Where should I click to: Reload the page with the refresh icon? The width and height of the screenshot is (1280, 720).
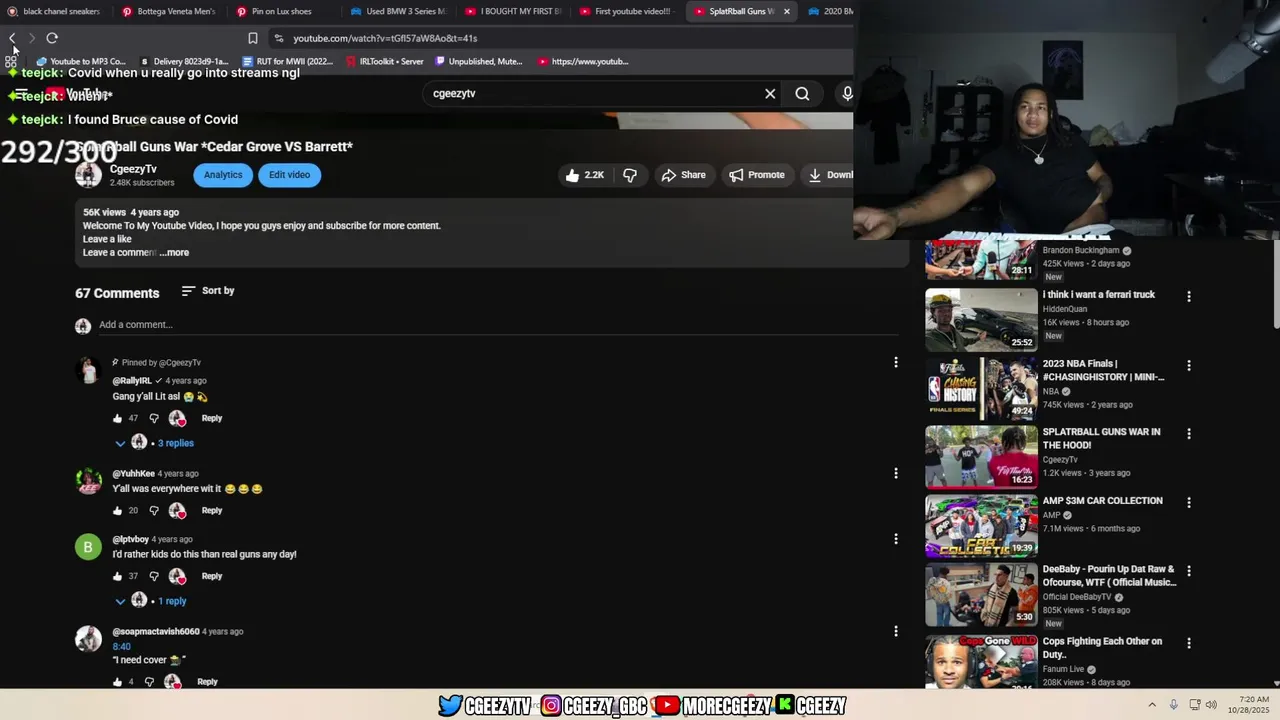[x=52, y=38]
